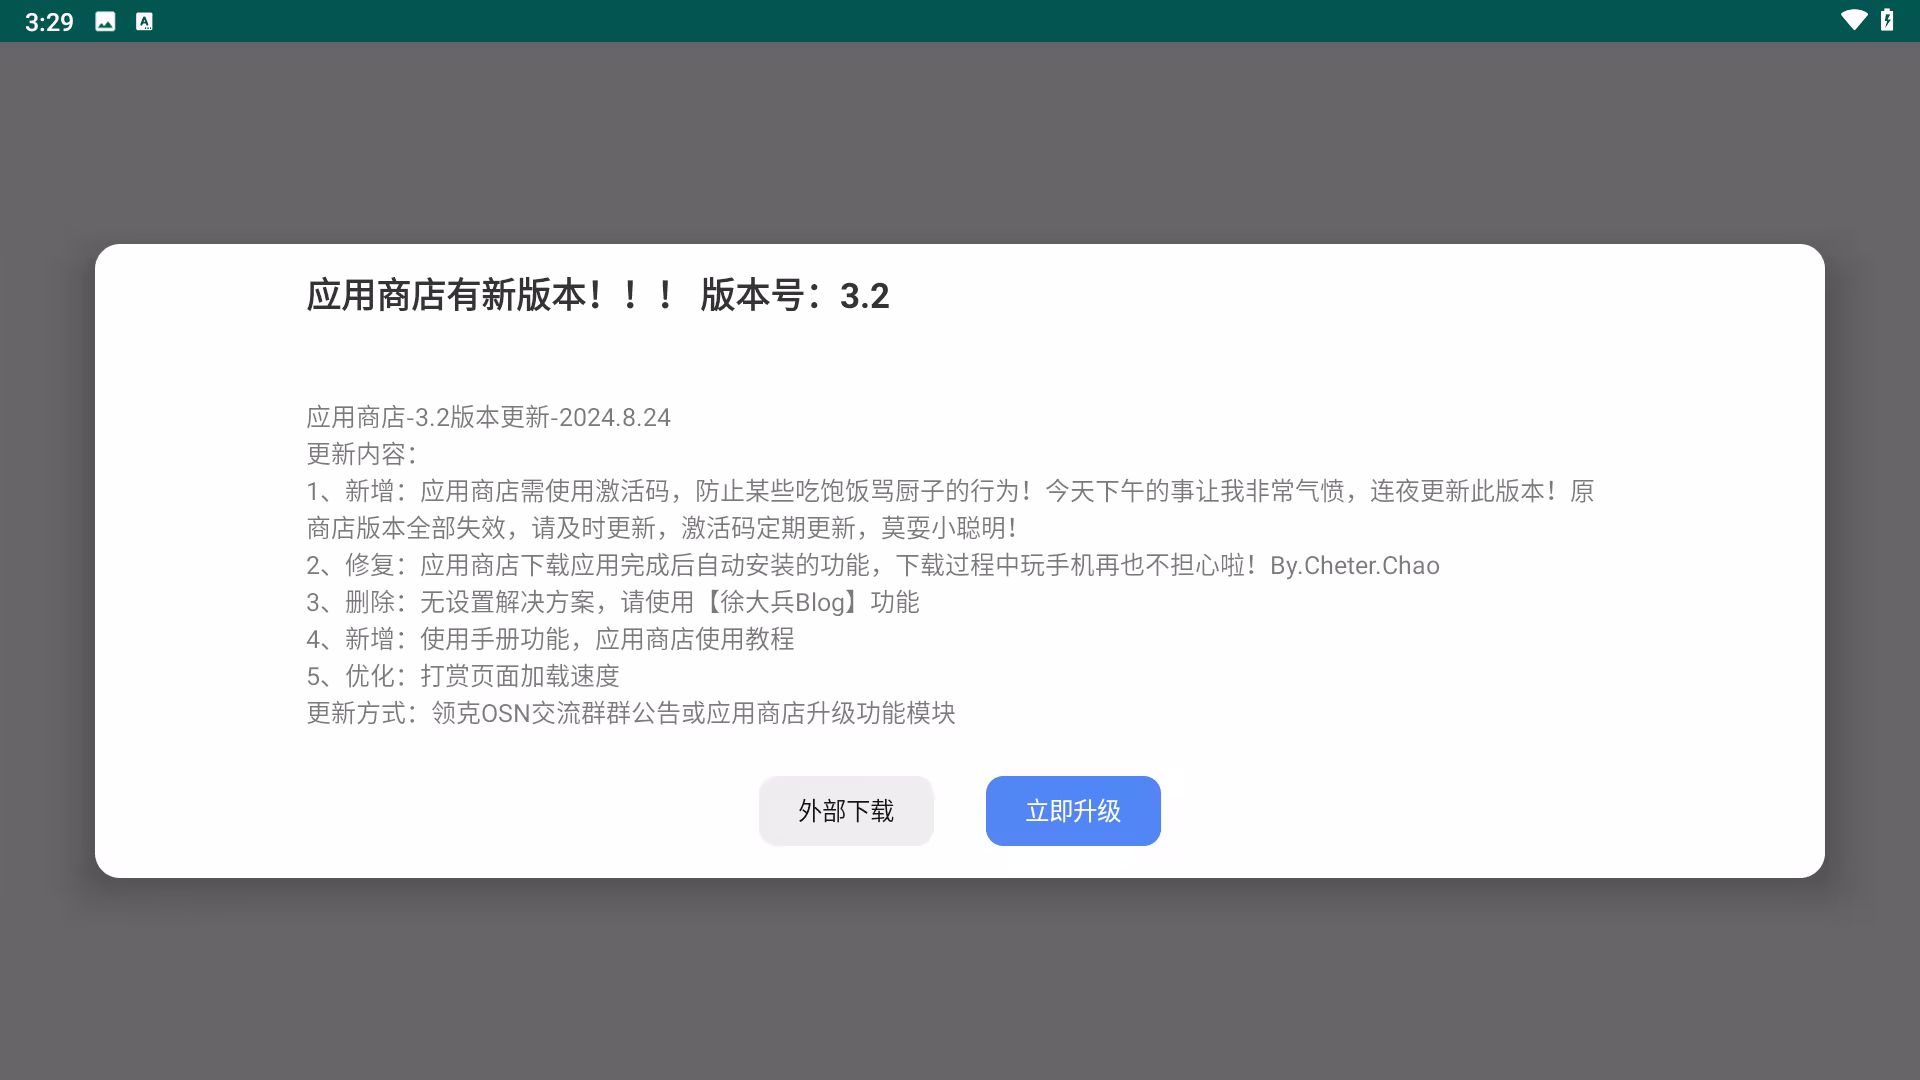The image size is (1920, 1080).
Task: Click changelog item 4 about 使用手册功能
Action: tap(550, 640)
